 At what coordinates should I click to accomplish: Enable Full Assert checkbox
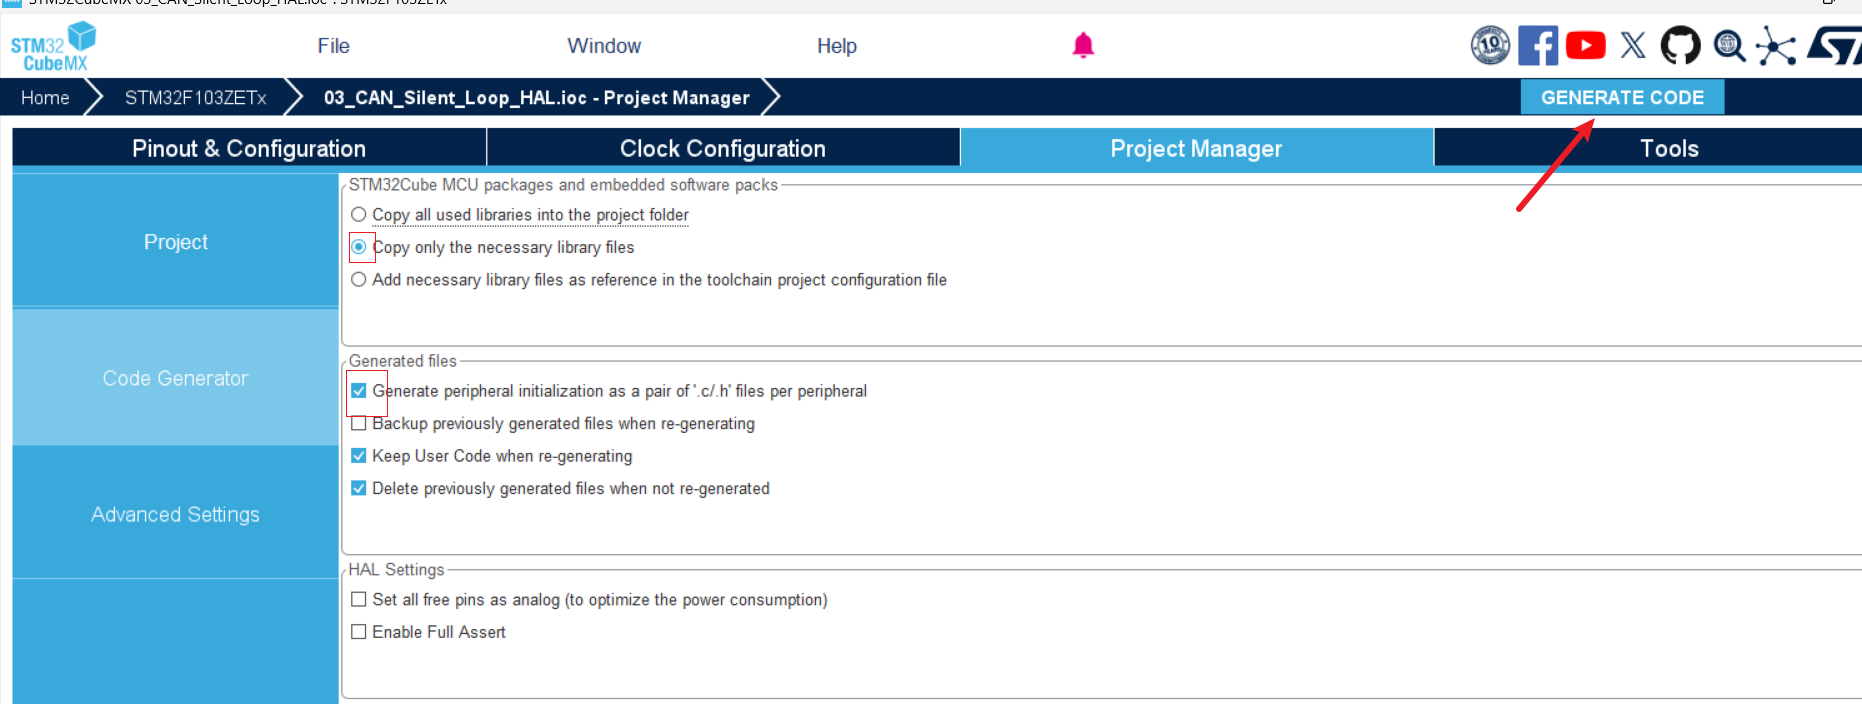[359, 632]
